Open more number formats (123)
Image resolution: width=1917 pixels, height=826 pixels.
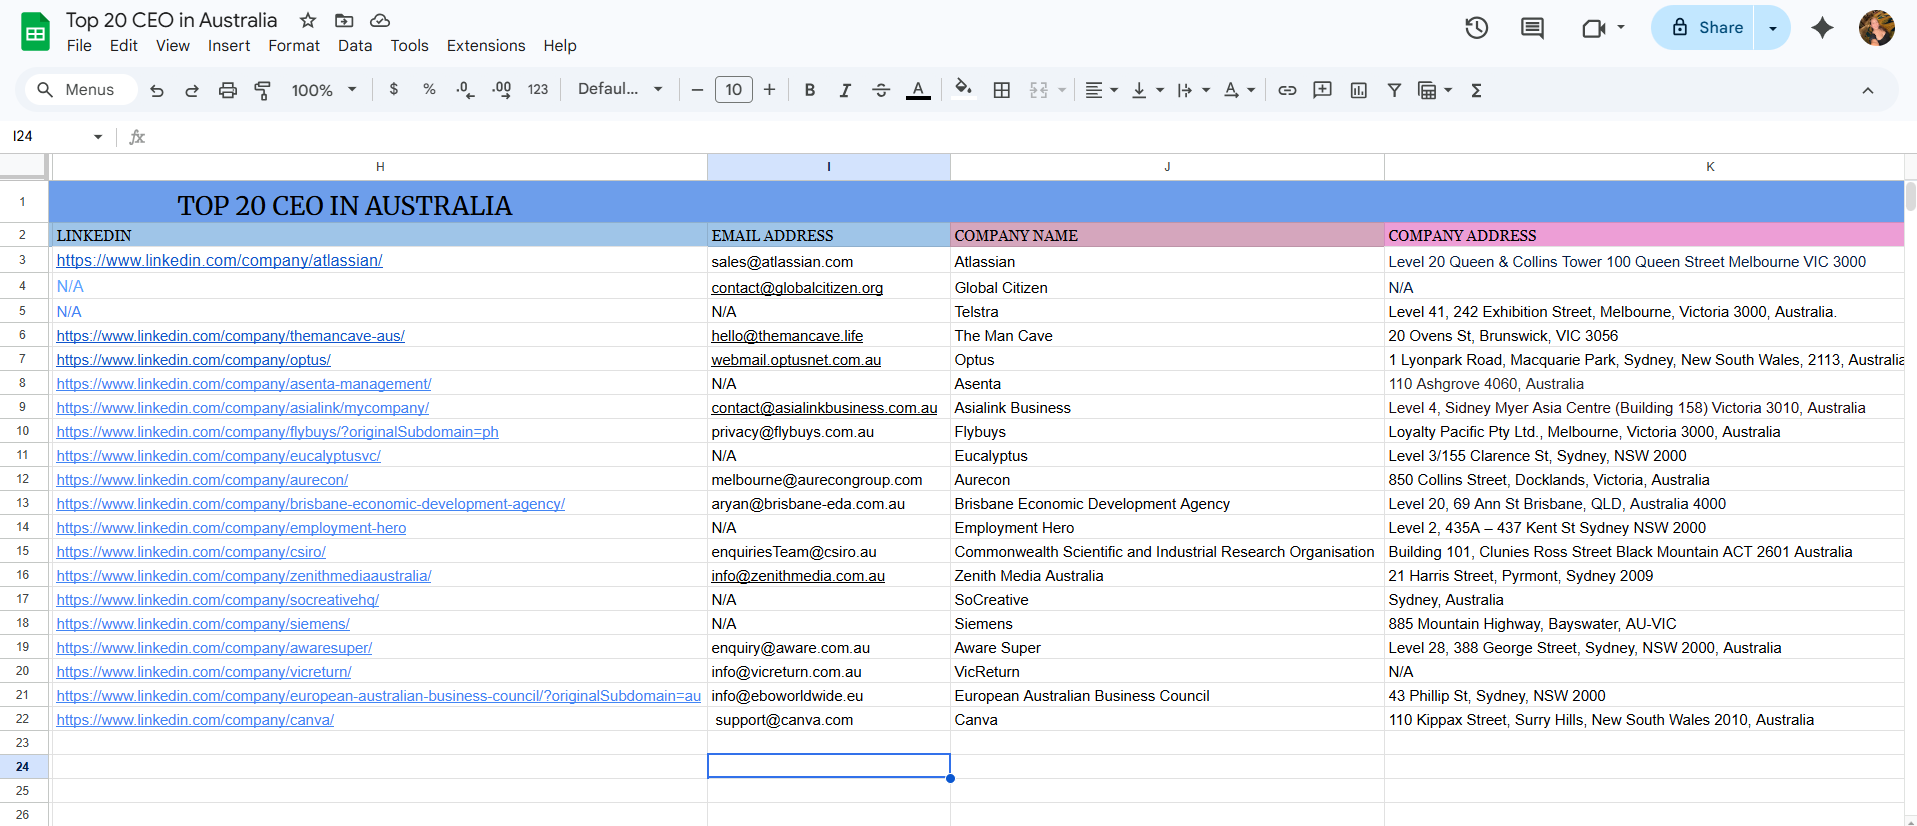(x=538, y=90)
